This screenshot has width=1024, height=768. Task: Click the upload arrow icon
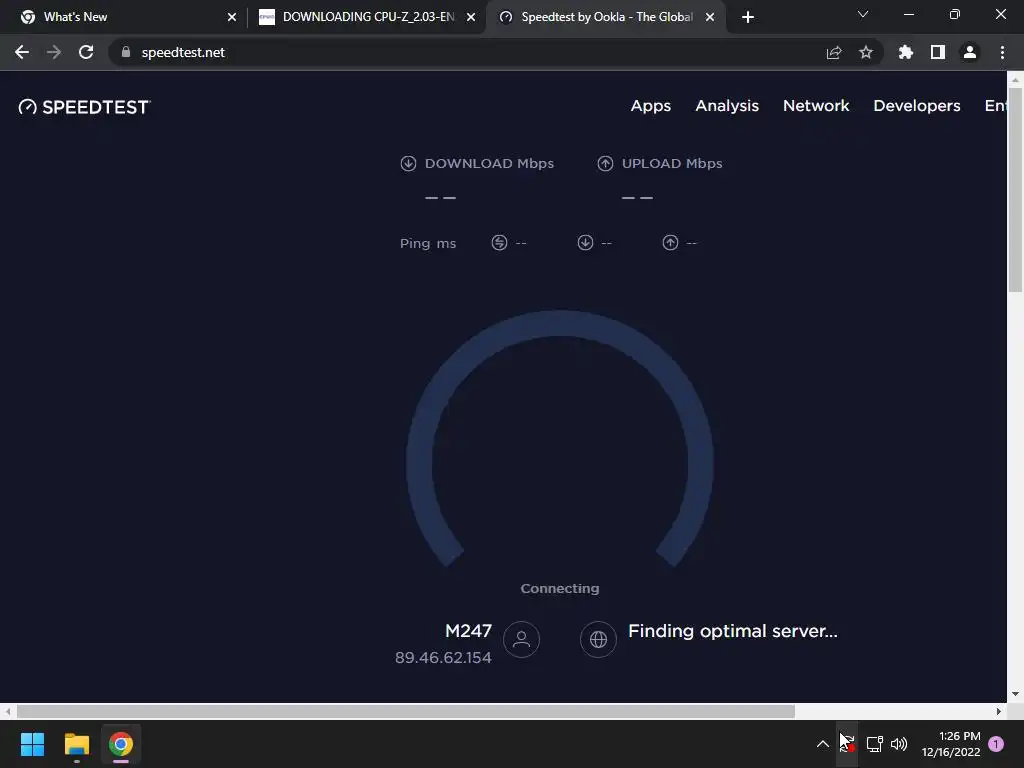click(605, 163)
